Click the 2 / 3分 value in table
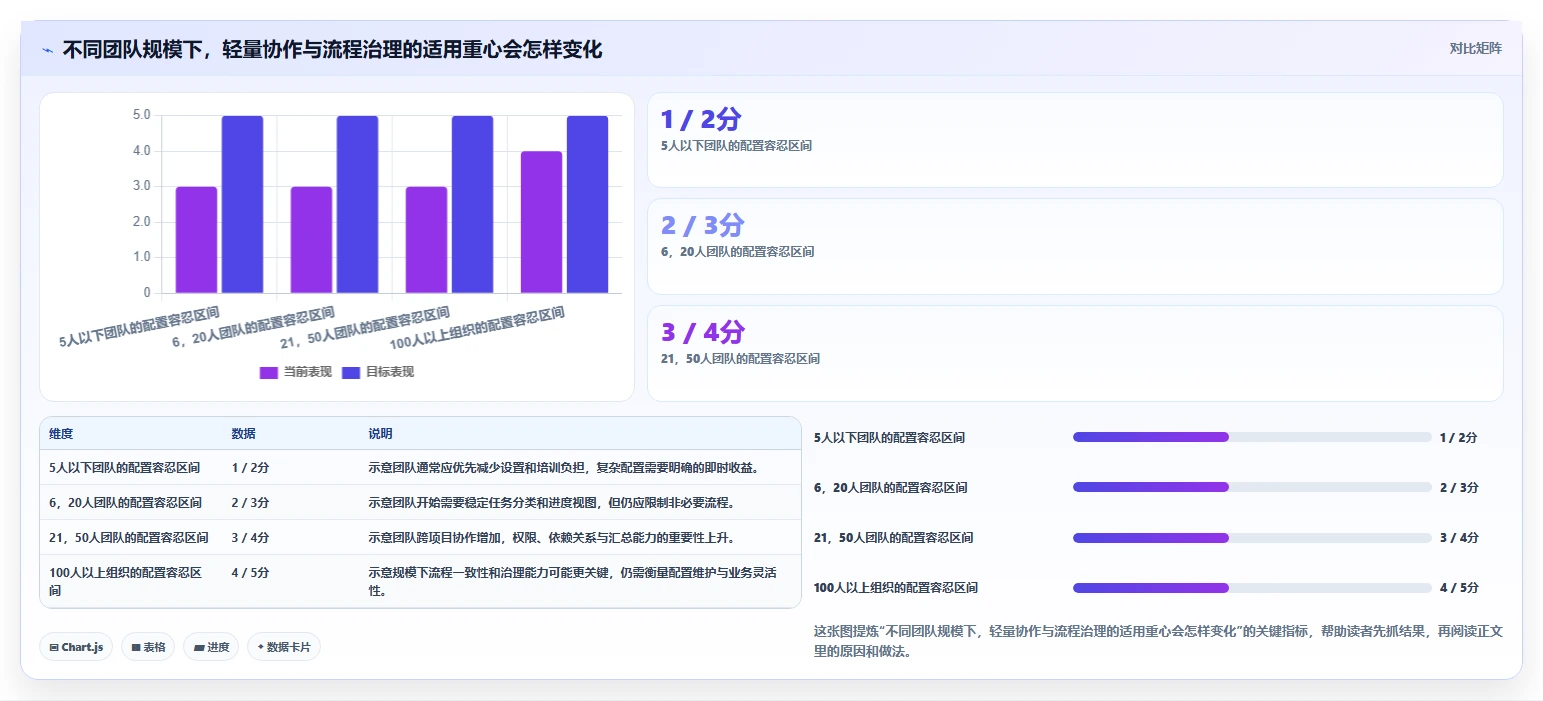Screen dimensions: 1543x701 [x=250, y=502]
